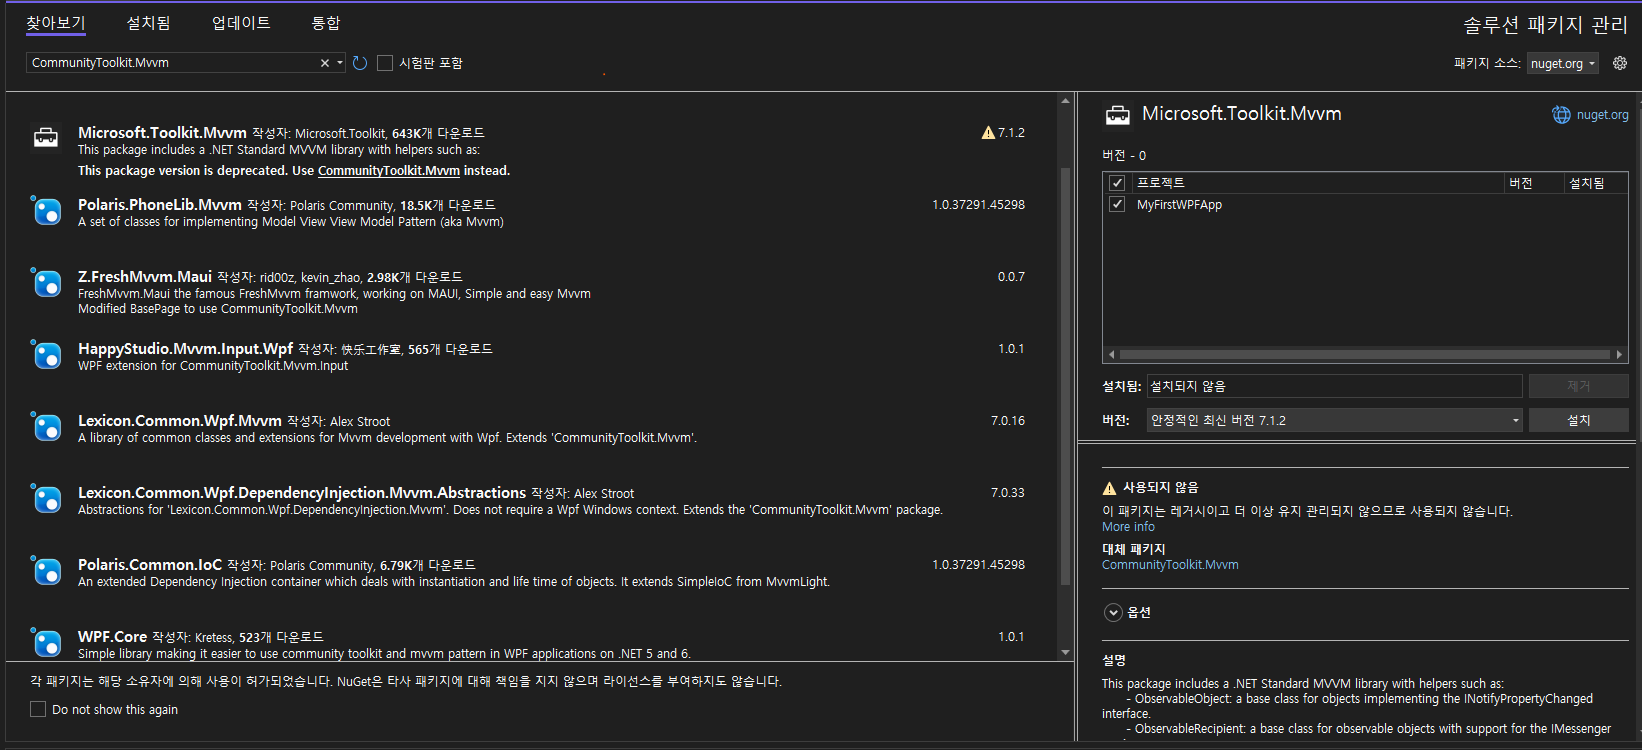This screenshot has height=750, width=1642.
Task: Refresh the package search results
Action: pos(360,63)
